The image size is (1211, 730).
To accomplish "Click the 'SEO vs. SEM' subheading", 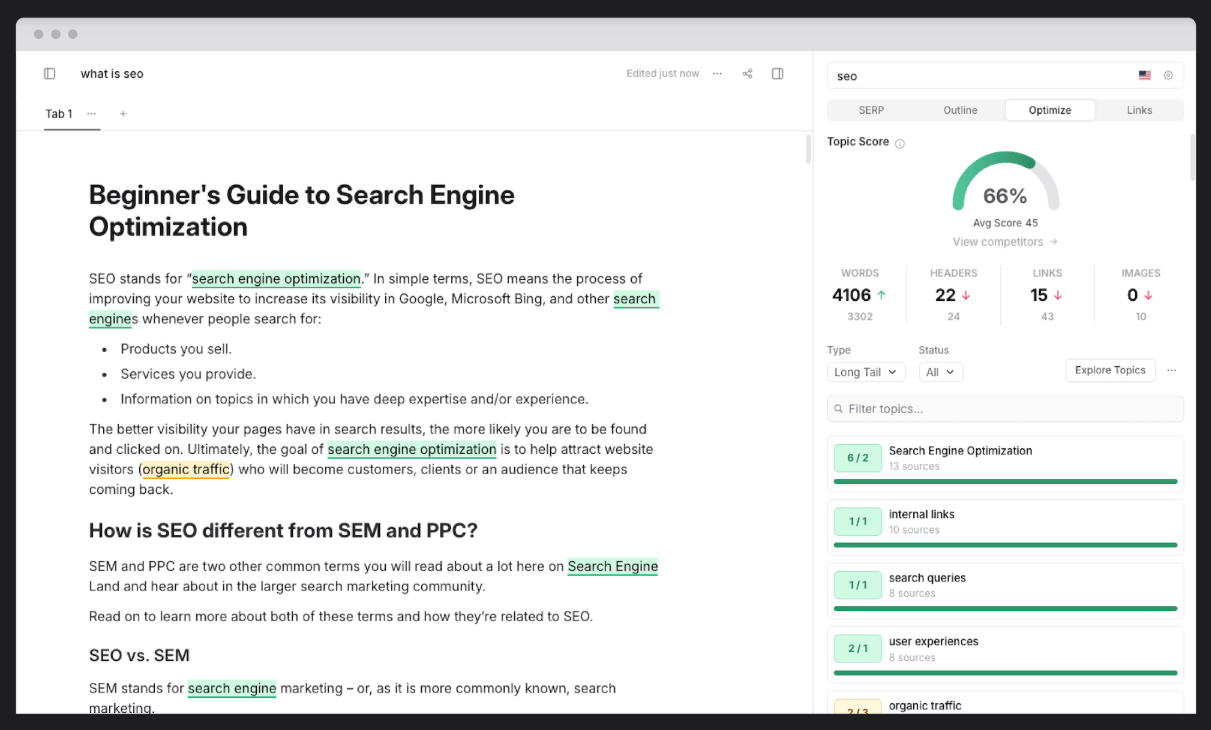I will point(139,655).
